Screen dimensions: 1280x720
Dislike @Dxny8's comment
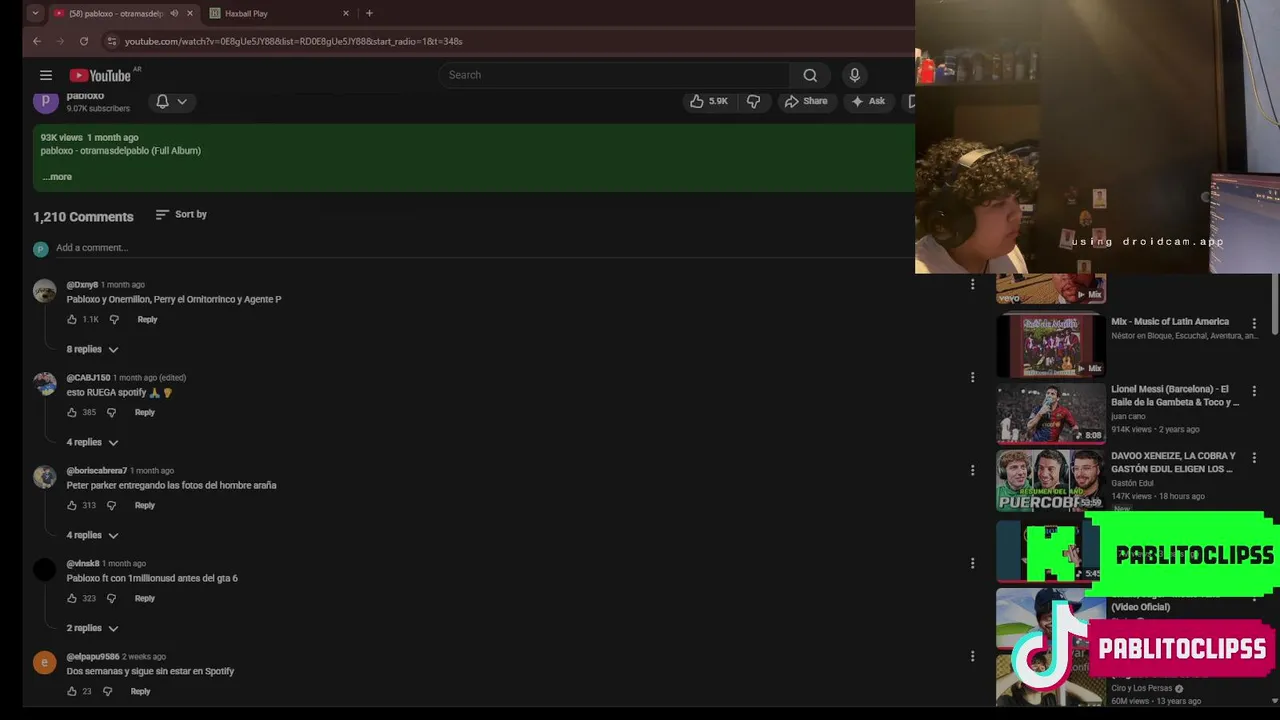[114, 319]
